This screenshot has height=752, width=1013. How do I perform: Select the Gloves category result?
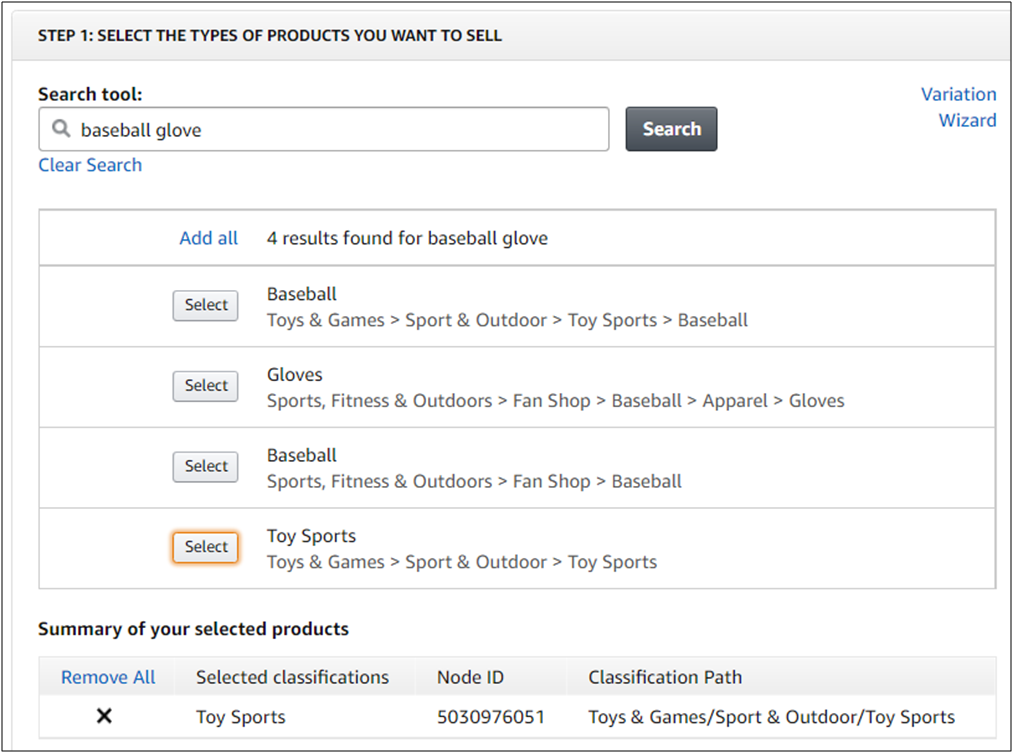[x=206, y=386]
